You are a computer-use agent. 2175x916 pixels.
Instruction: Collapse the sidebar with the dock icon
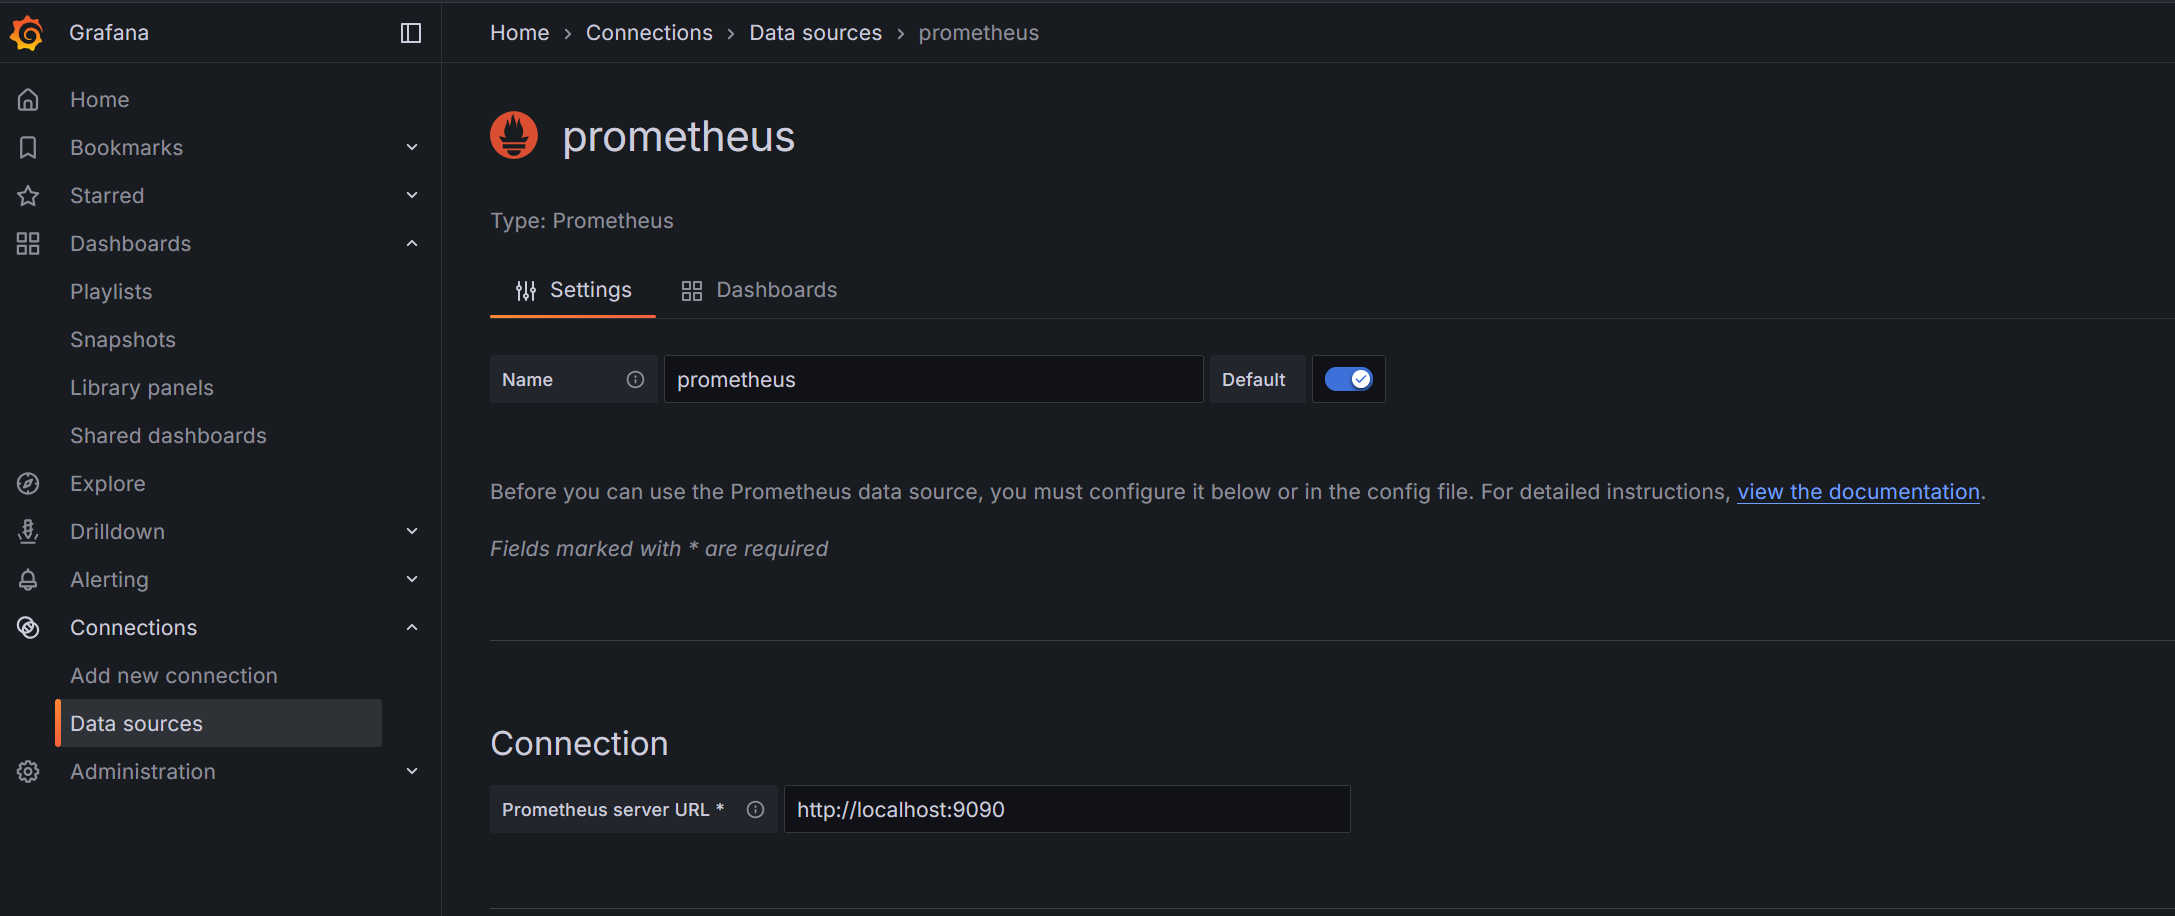point(410,32)
